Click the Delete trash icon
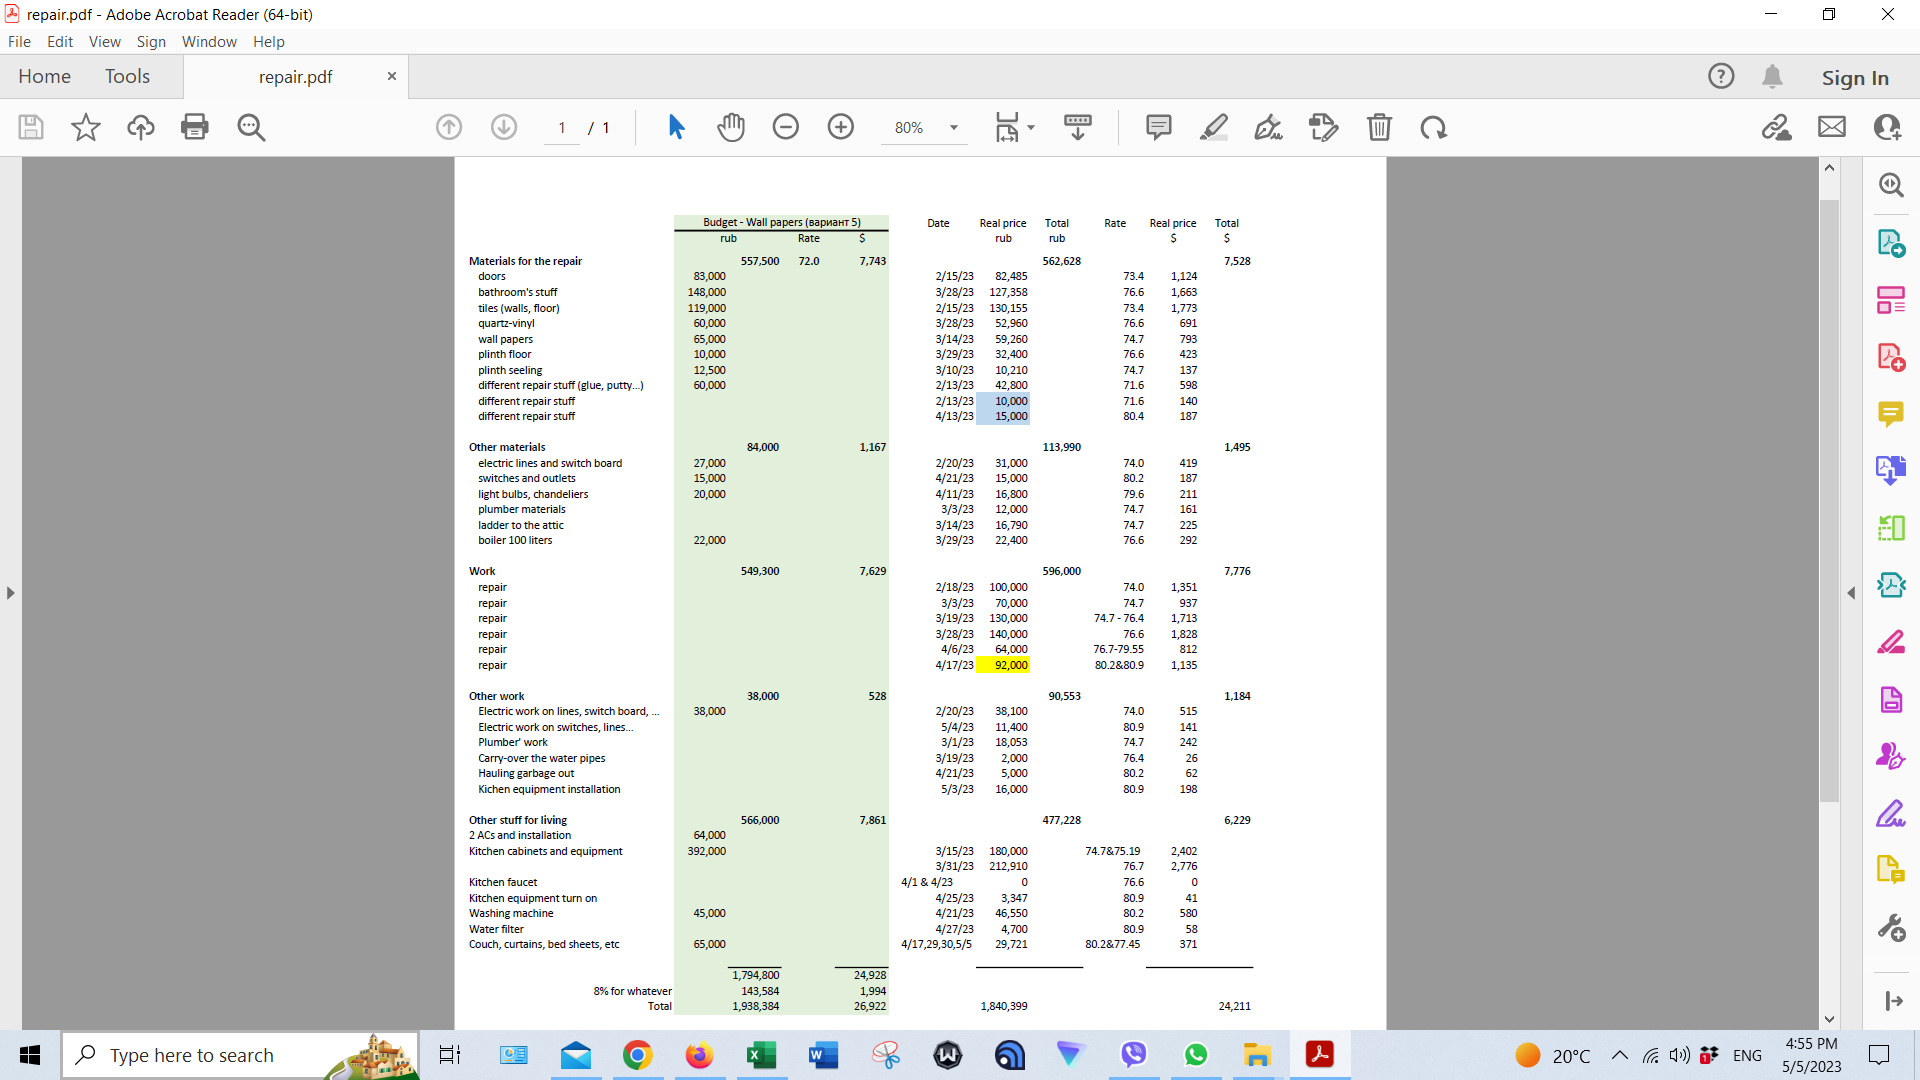The image size is (1920, 1080). [x=1379, y=127]
